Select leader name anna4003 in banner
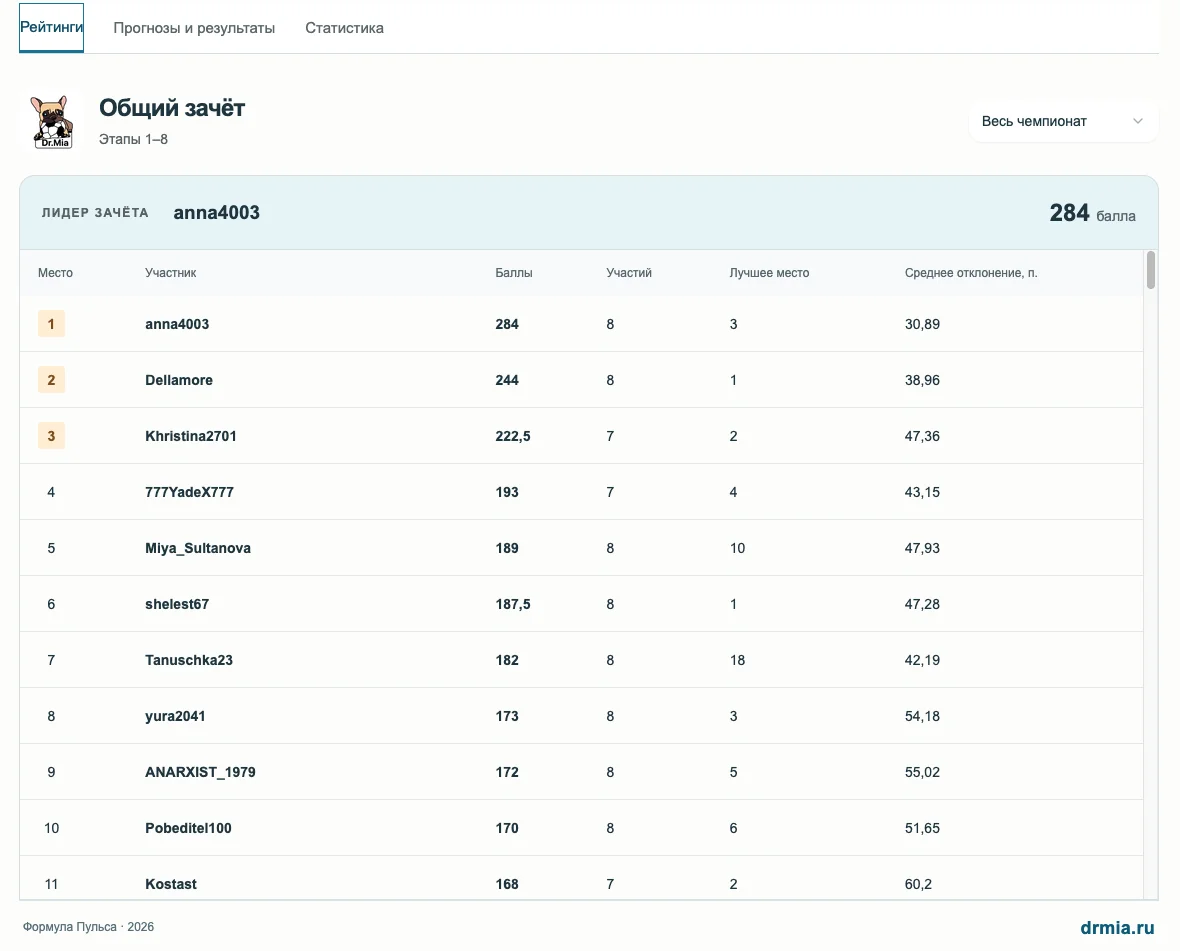This screenshot has width=1180, height=951. (x=217, y=213)
